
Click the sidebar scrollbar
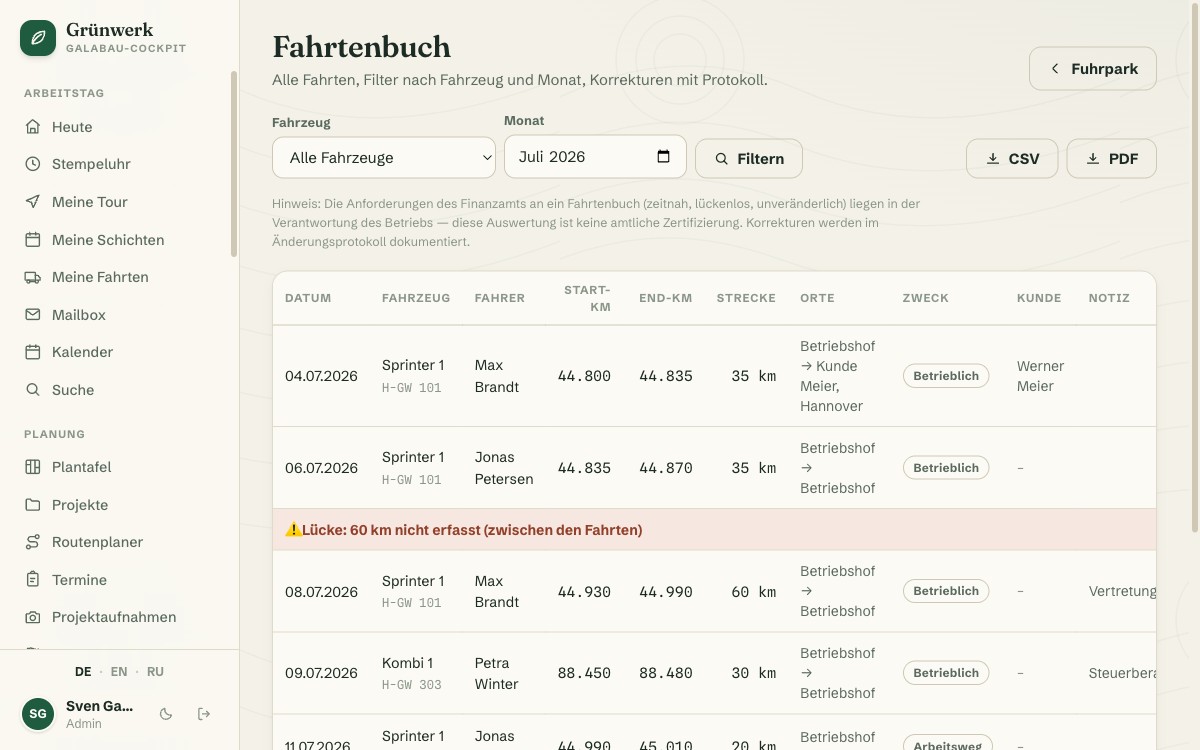[234, 163]
